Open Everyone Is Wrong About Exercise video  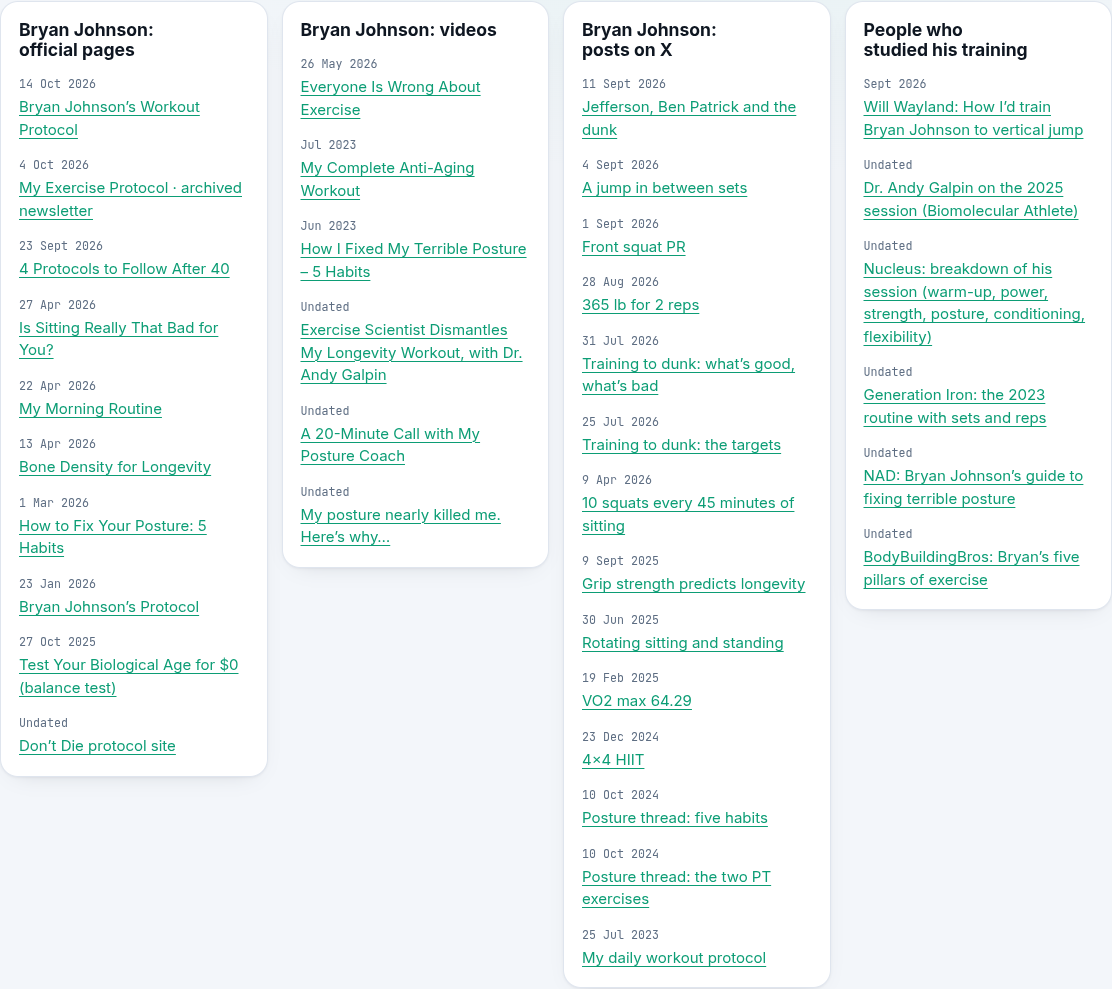point(390,99)
